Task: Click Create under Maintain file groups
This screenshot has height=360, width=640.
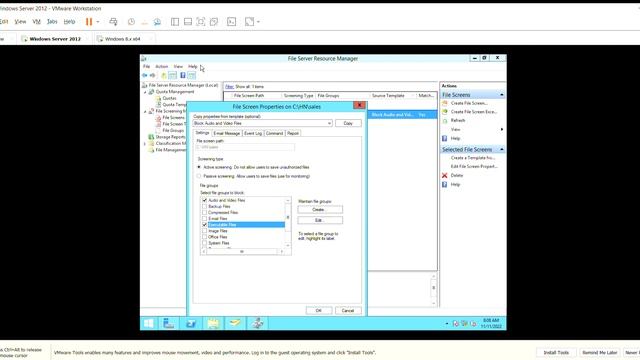Action: coord(320,210)
